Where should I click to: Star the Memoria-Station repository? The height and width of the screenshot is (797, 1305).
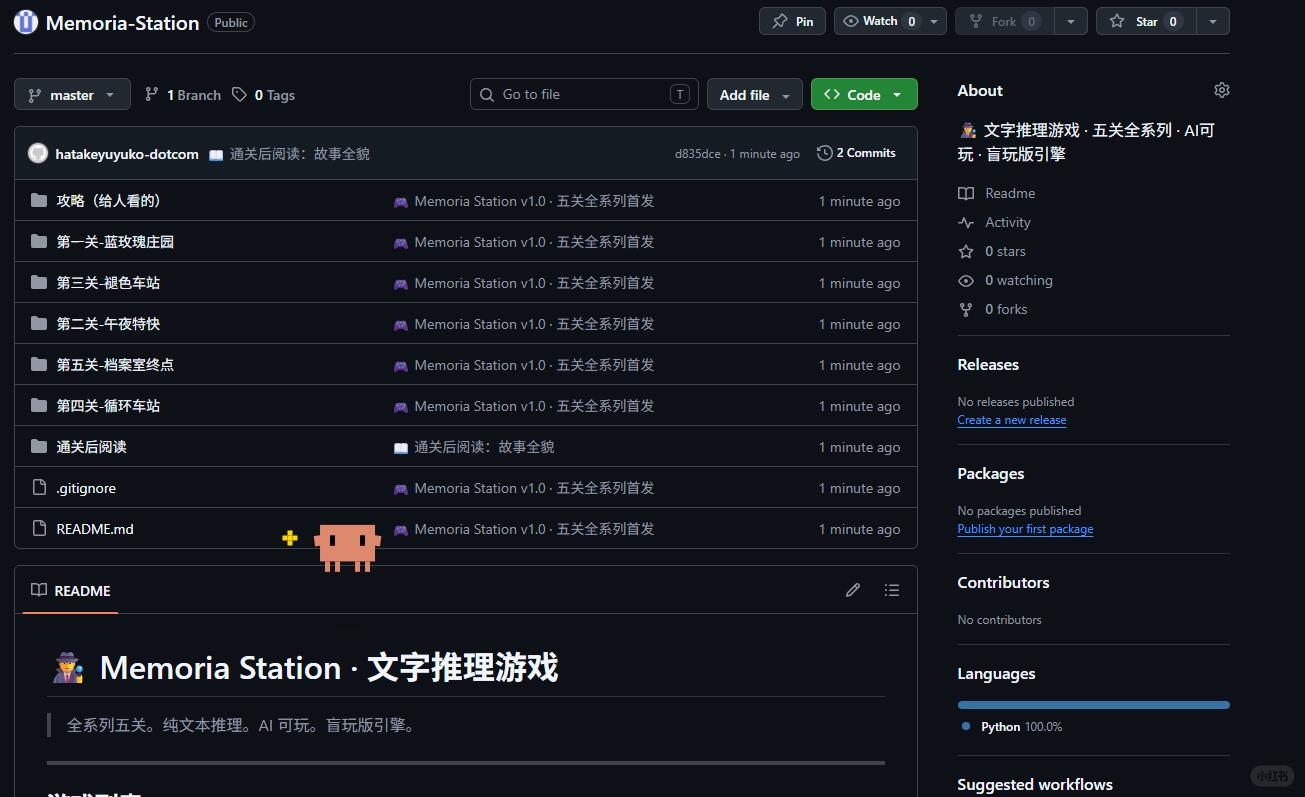tap(1146, 21)
